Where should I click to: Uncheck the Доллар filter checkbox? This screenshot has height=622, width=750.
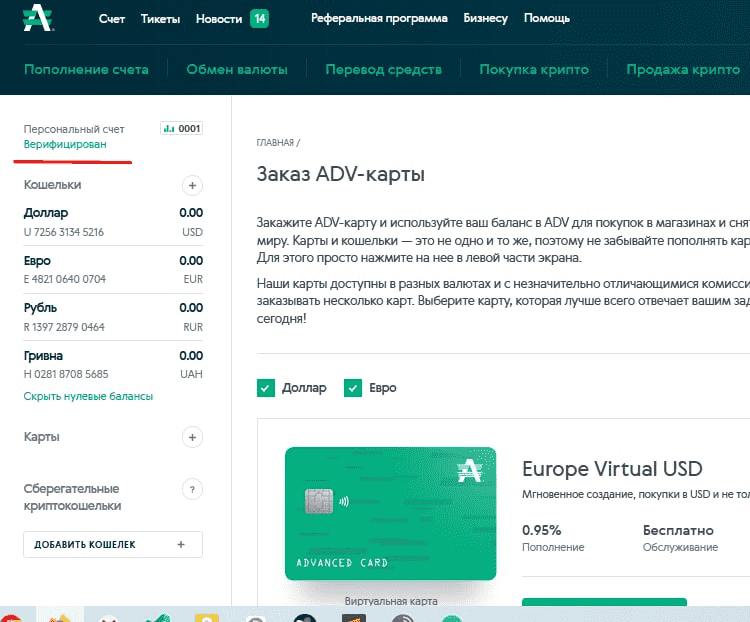click(266, 388)
